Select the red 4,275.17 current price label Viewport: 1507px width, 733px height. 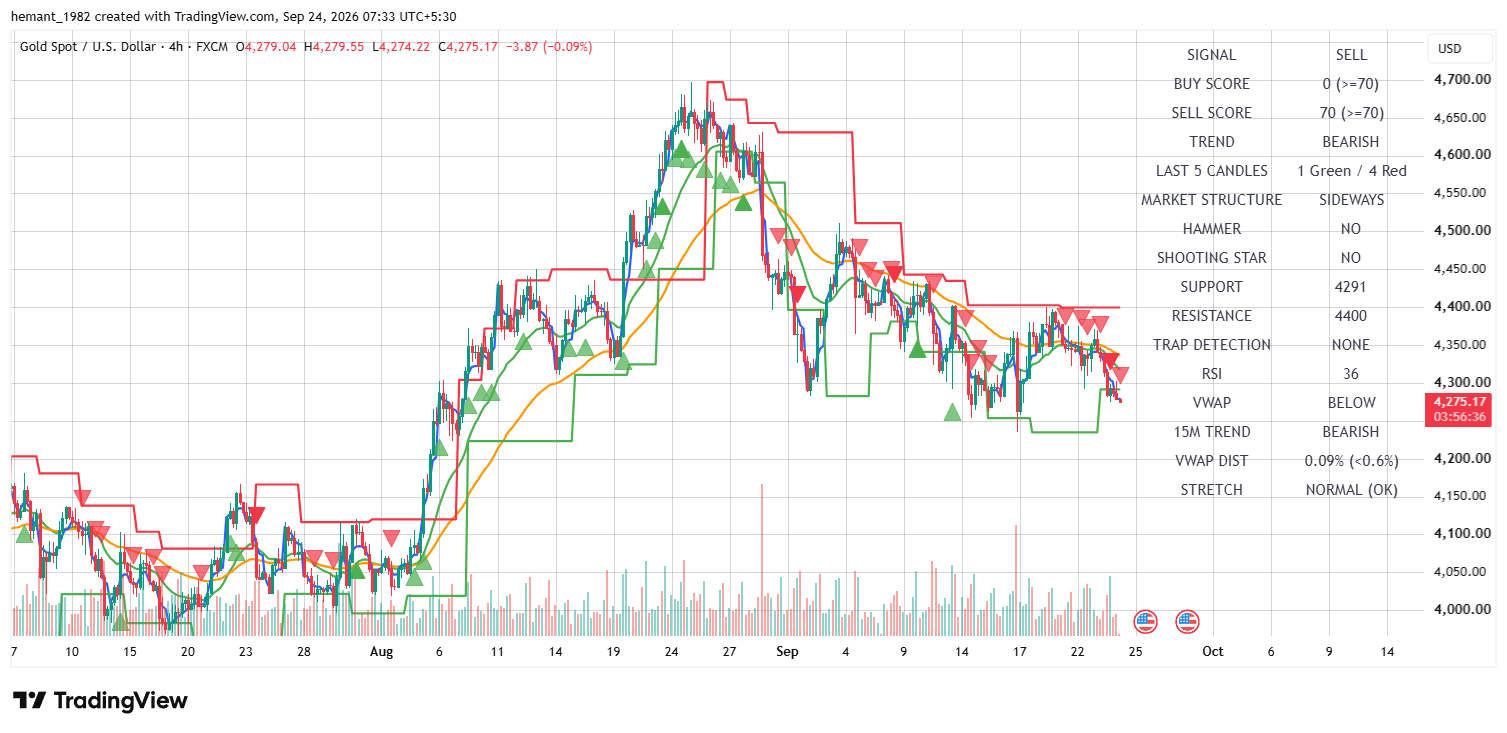pyautogui.click(x=1458, y=402)
